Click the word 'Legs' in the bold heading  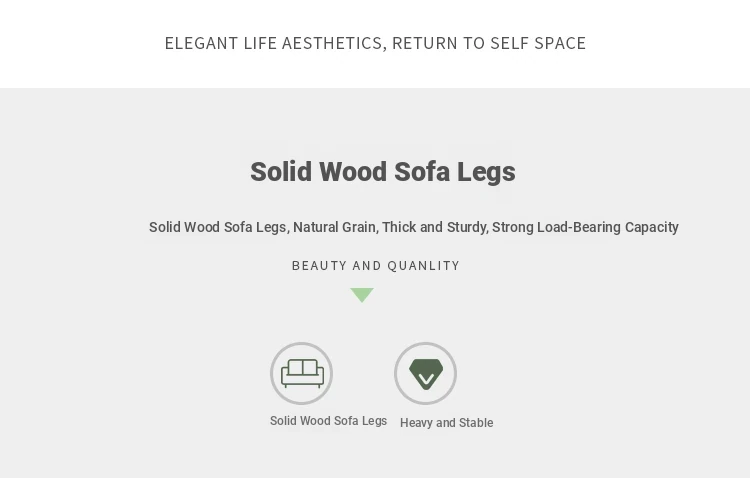pos(486,172)
